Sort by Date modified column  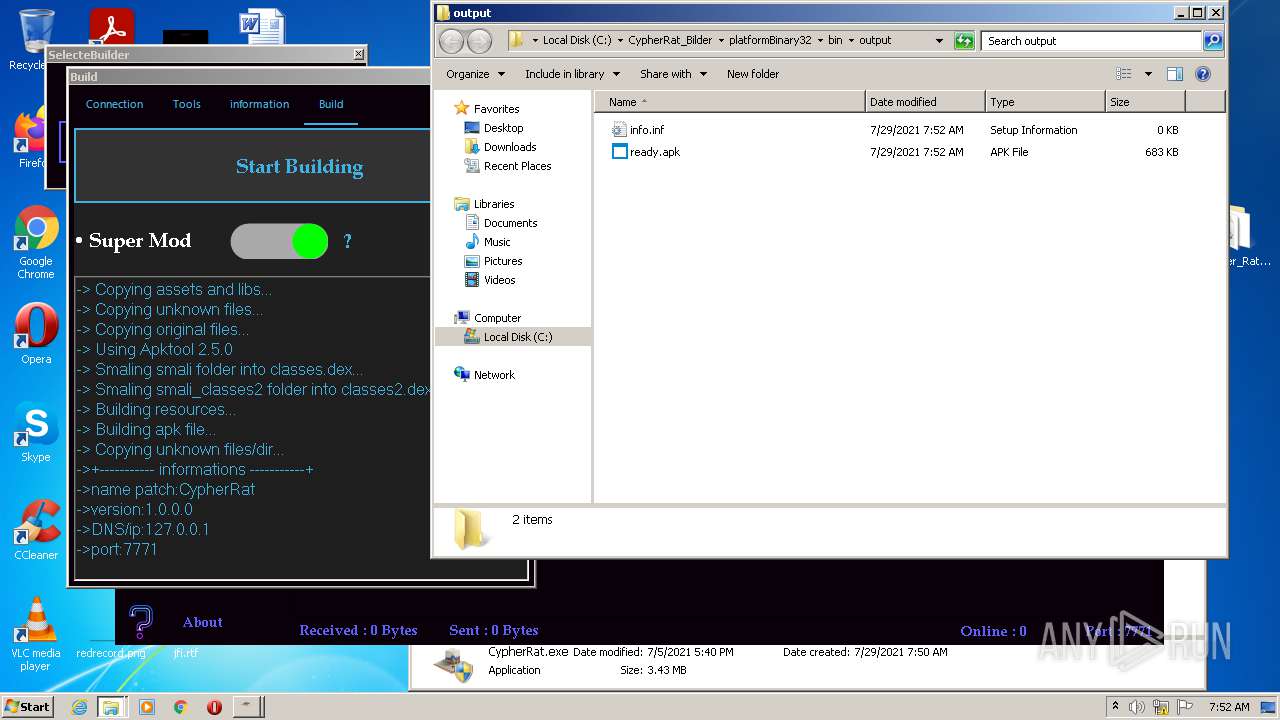(x=925, y=102)
